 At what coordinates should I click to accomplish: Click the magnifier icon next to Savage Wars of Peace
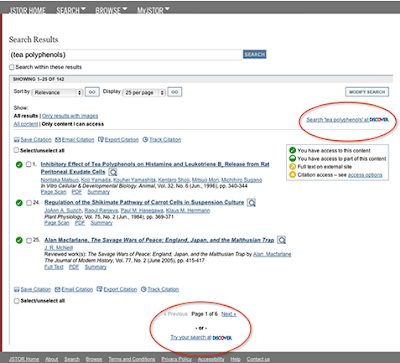[x=282, y=240]
